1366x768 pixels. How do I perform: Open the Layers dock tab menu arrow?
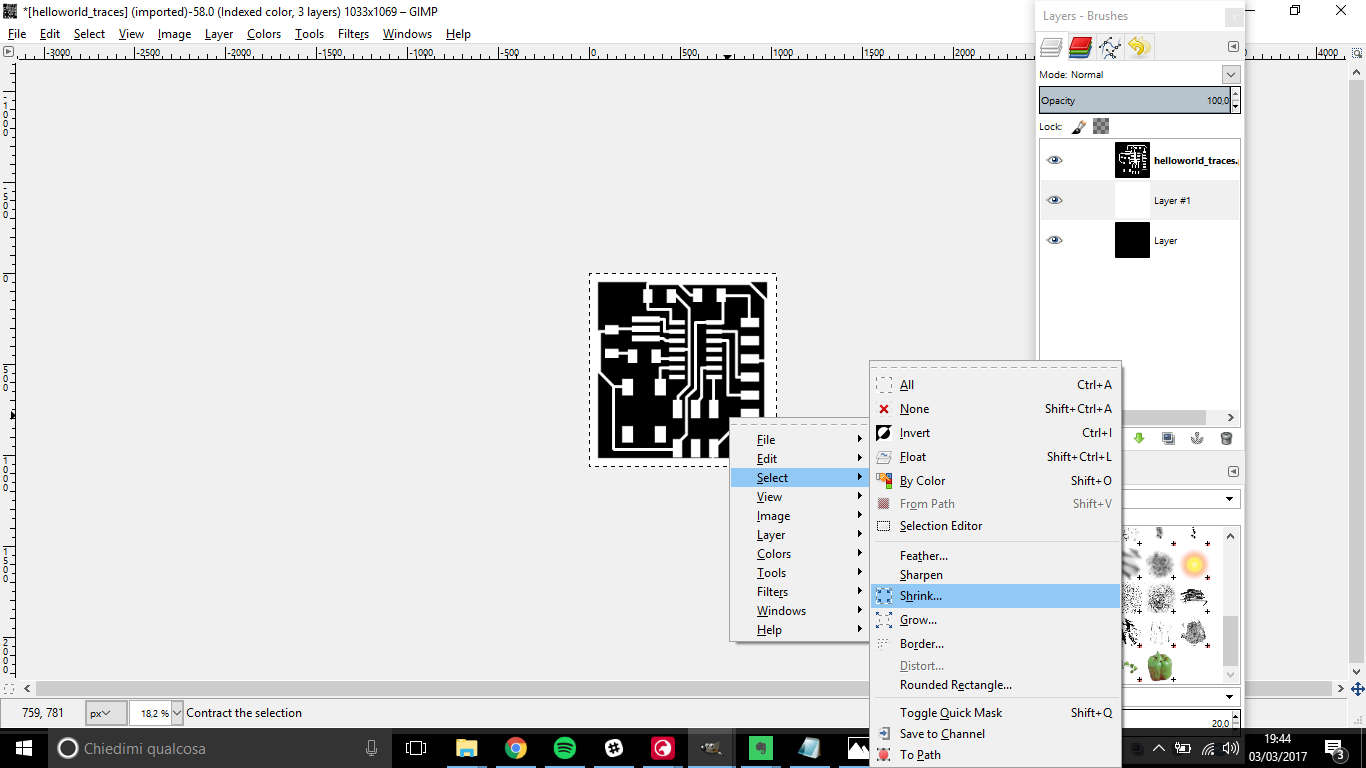coord(1233,46)
